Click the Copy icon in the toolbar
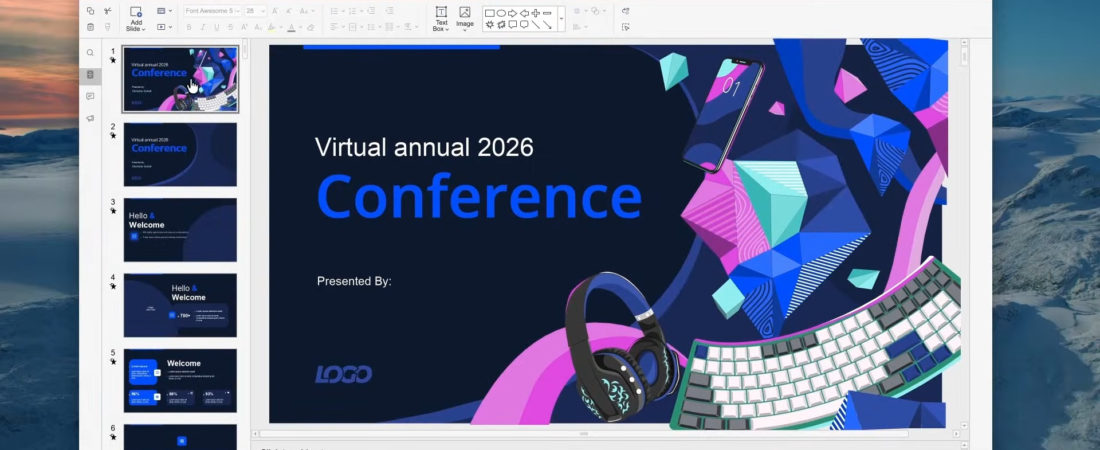The width and height of the screenshot is (1100, 450). click(x=90, y=11)
